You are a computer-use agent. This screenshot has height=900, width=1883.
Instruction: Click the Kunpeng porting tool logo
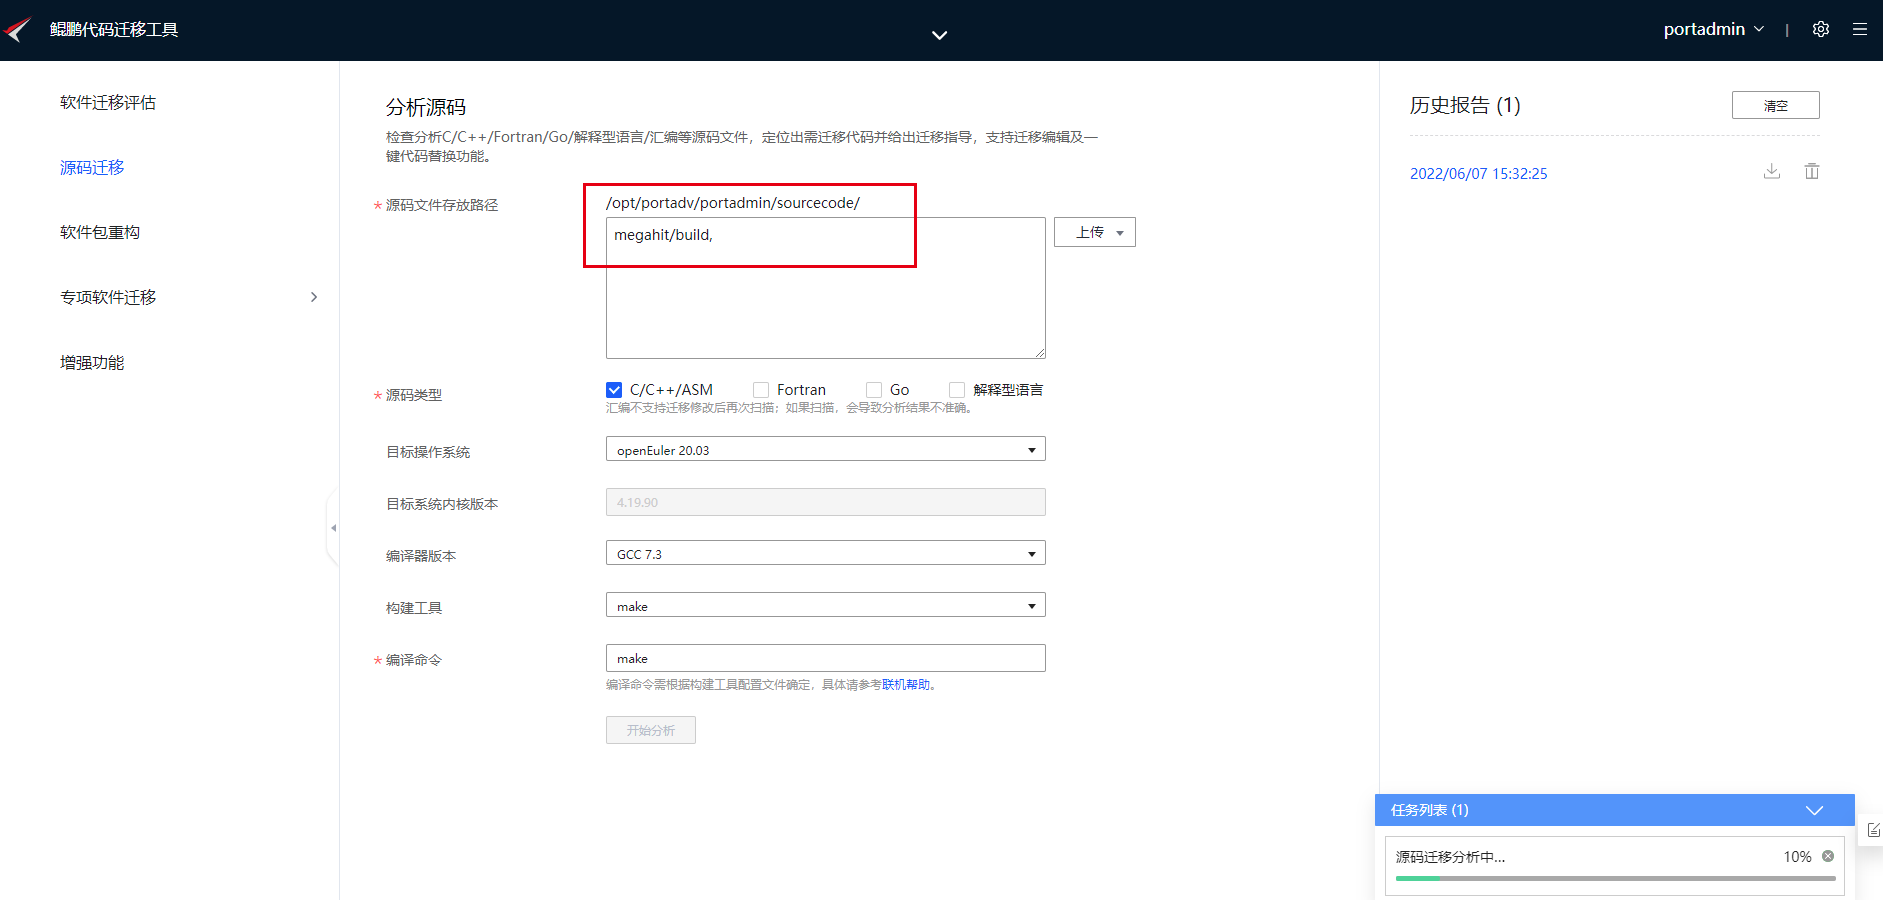pos(18,29)
